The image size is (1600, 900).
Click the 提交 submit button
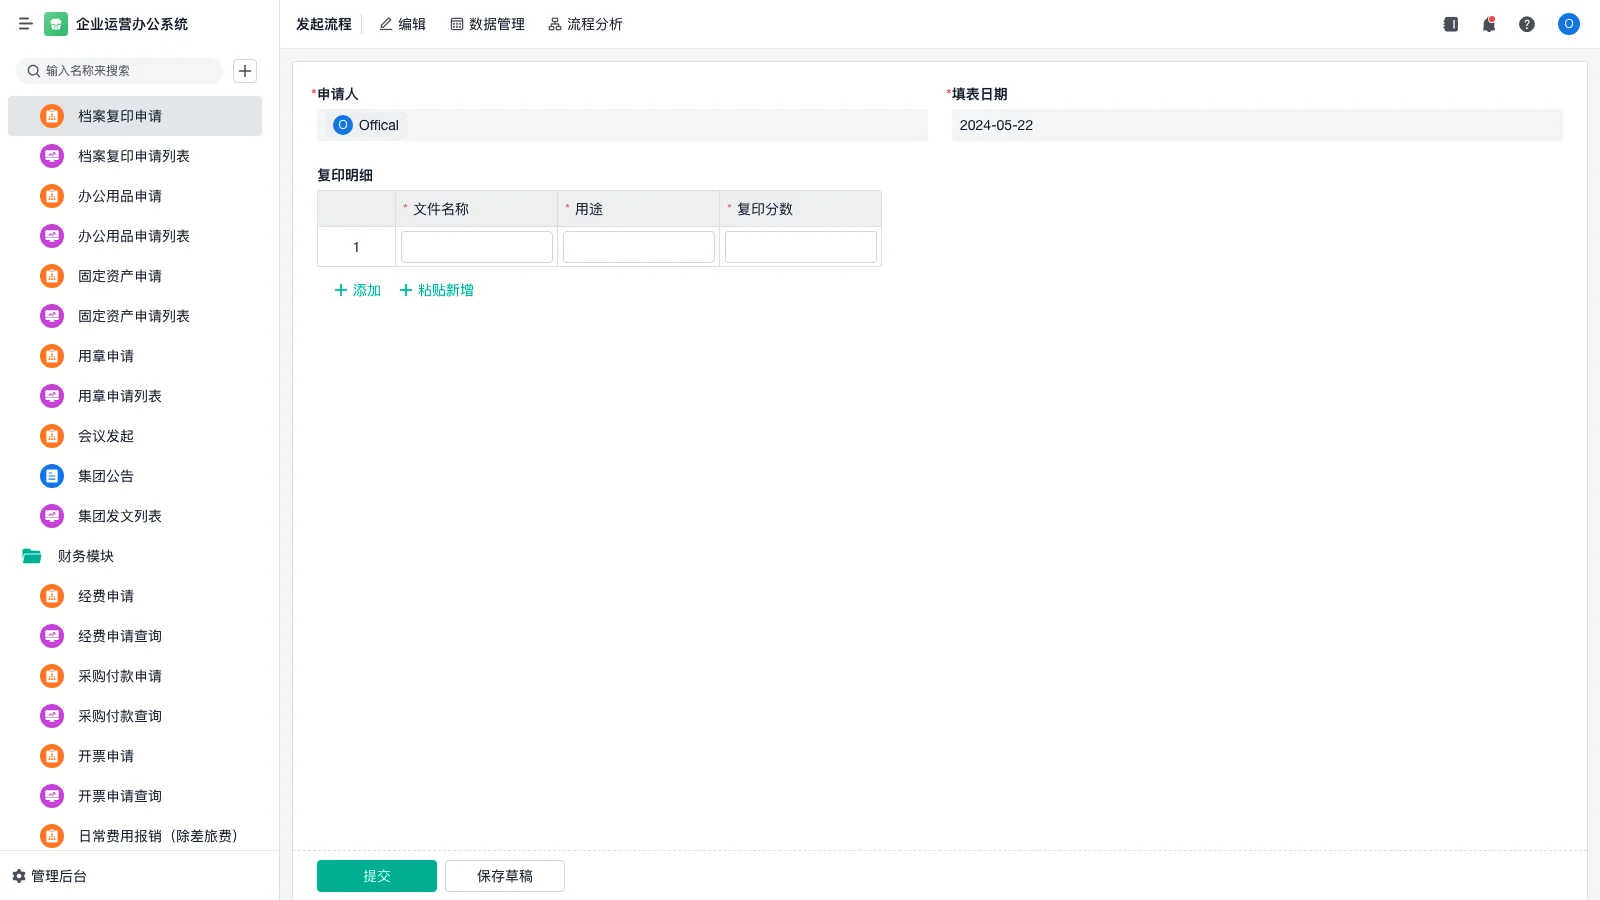point(376,875)
